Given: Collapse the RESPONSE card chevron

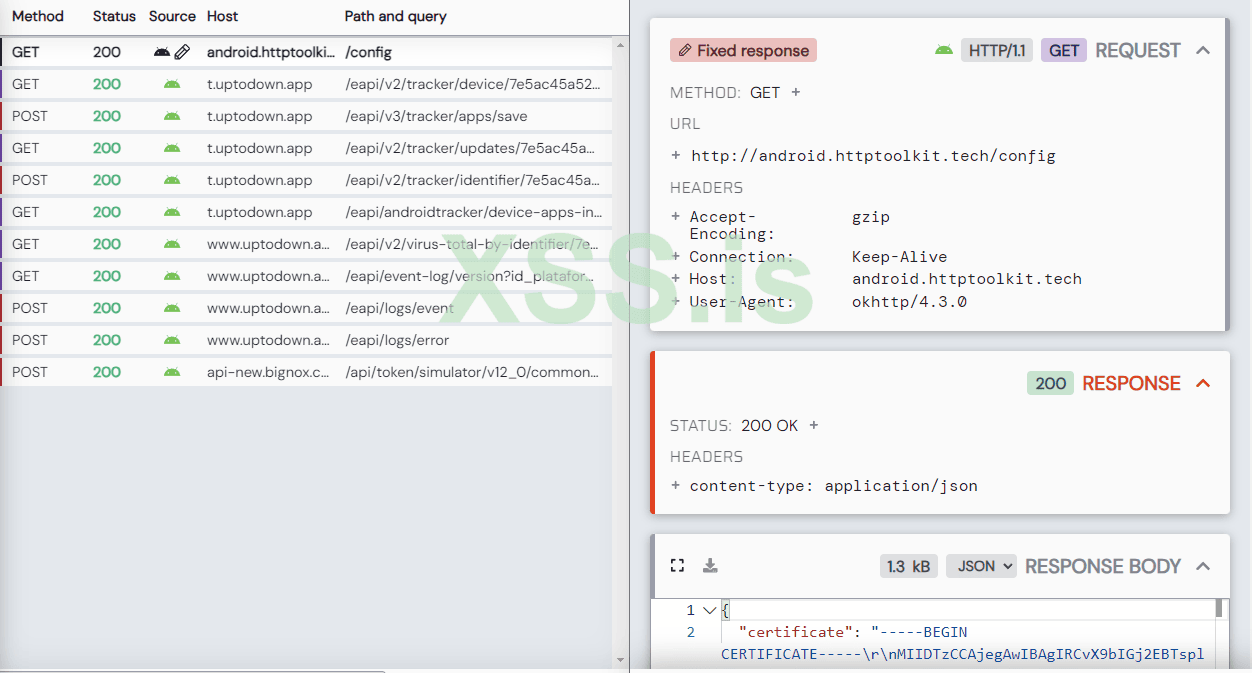Looking at the screenshot, I should click(1203, 383).
